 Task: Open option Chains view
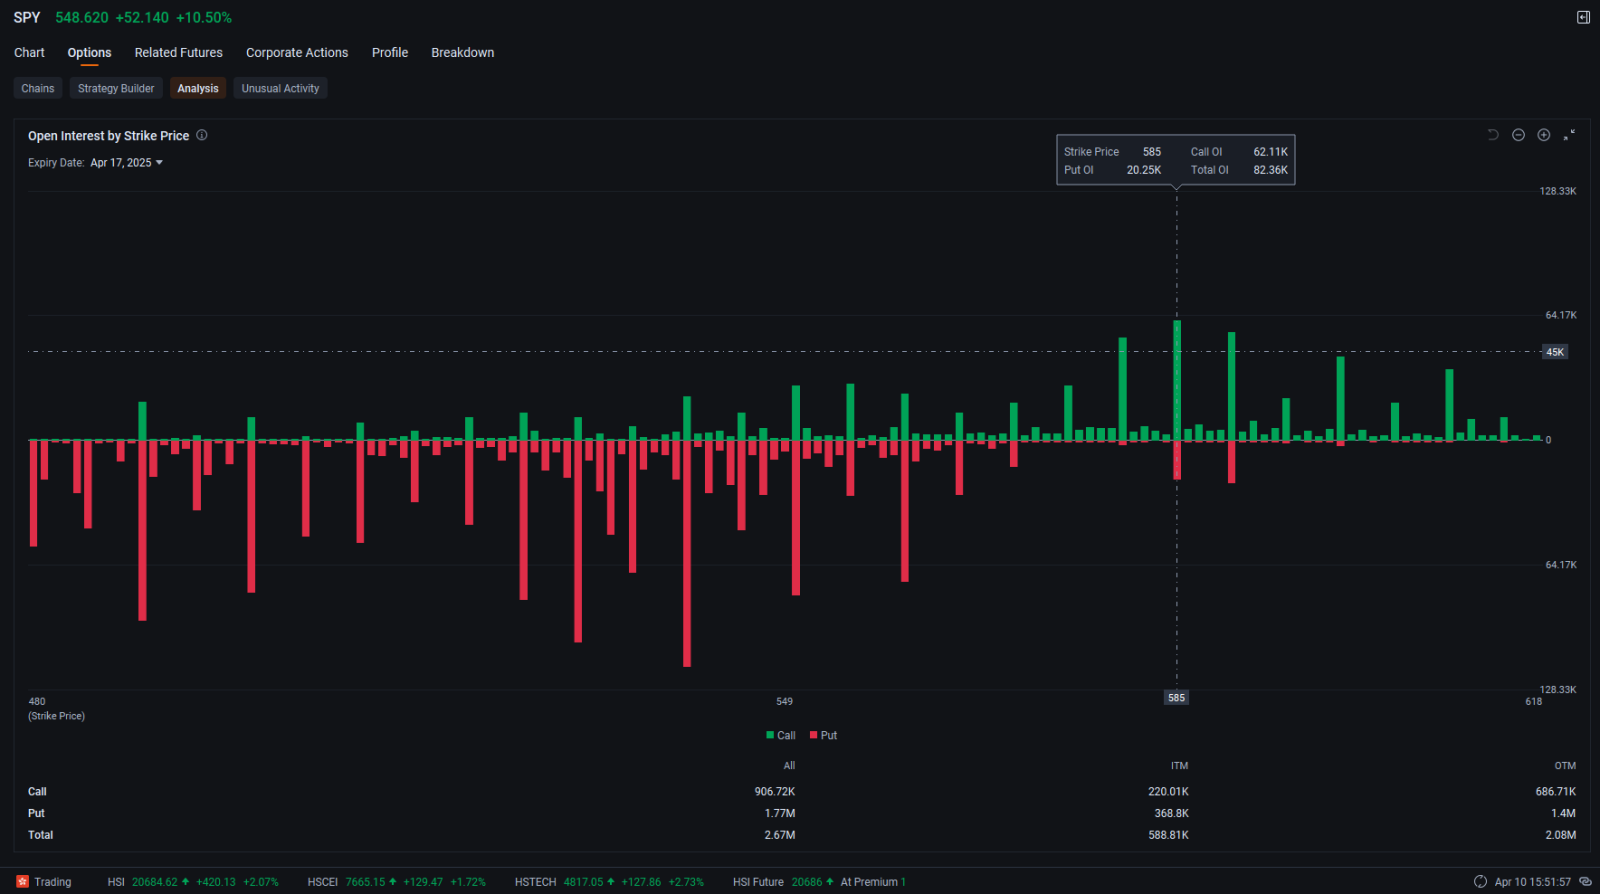click(38, 88)
